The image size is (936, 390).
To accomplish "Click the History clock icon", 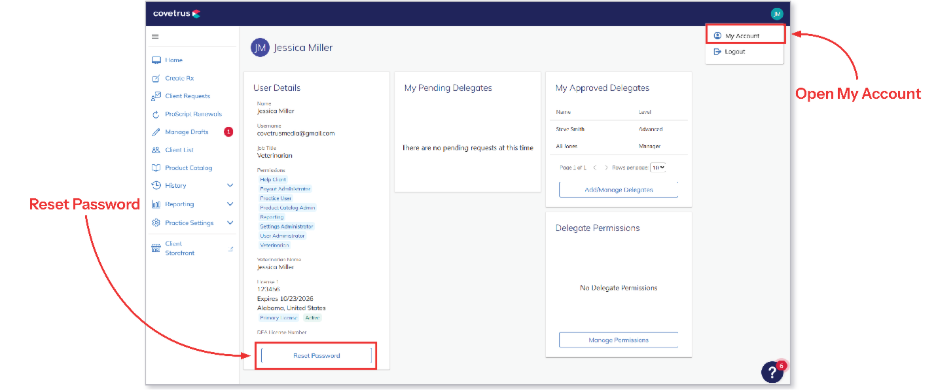I will point(156,186).
